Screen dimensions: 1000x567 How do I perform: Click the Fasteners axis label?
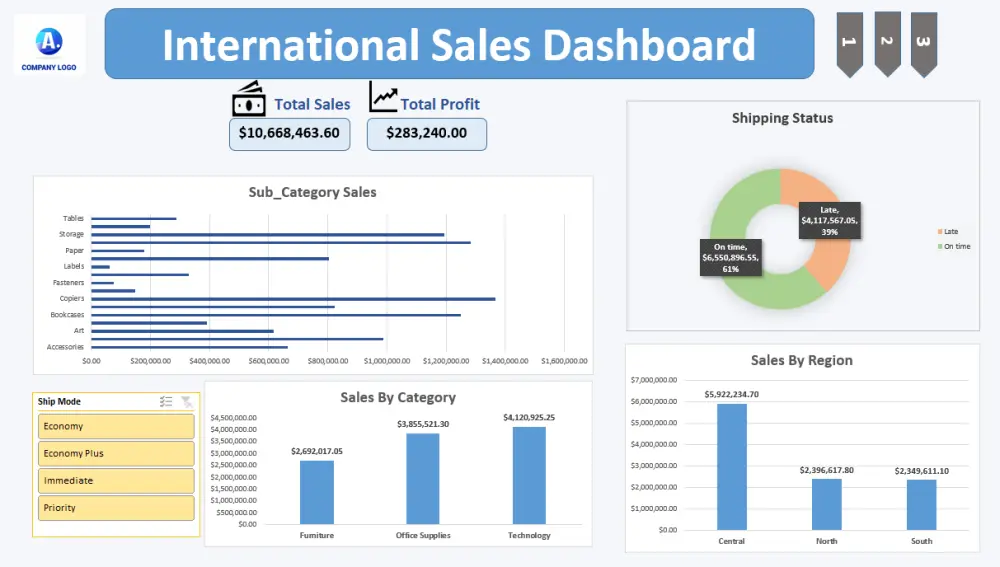68,283
